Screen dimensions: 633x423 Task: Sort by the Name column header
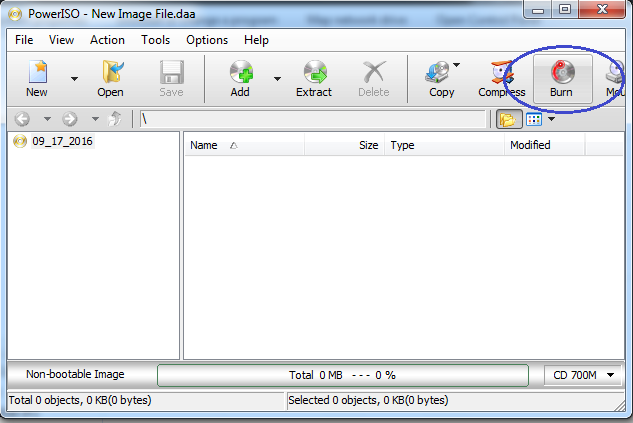coord(244,145)
